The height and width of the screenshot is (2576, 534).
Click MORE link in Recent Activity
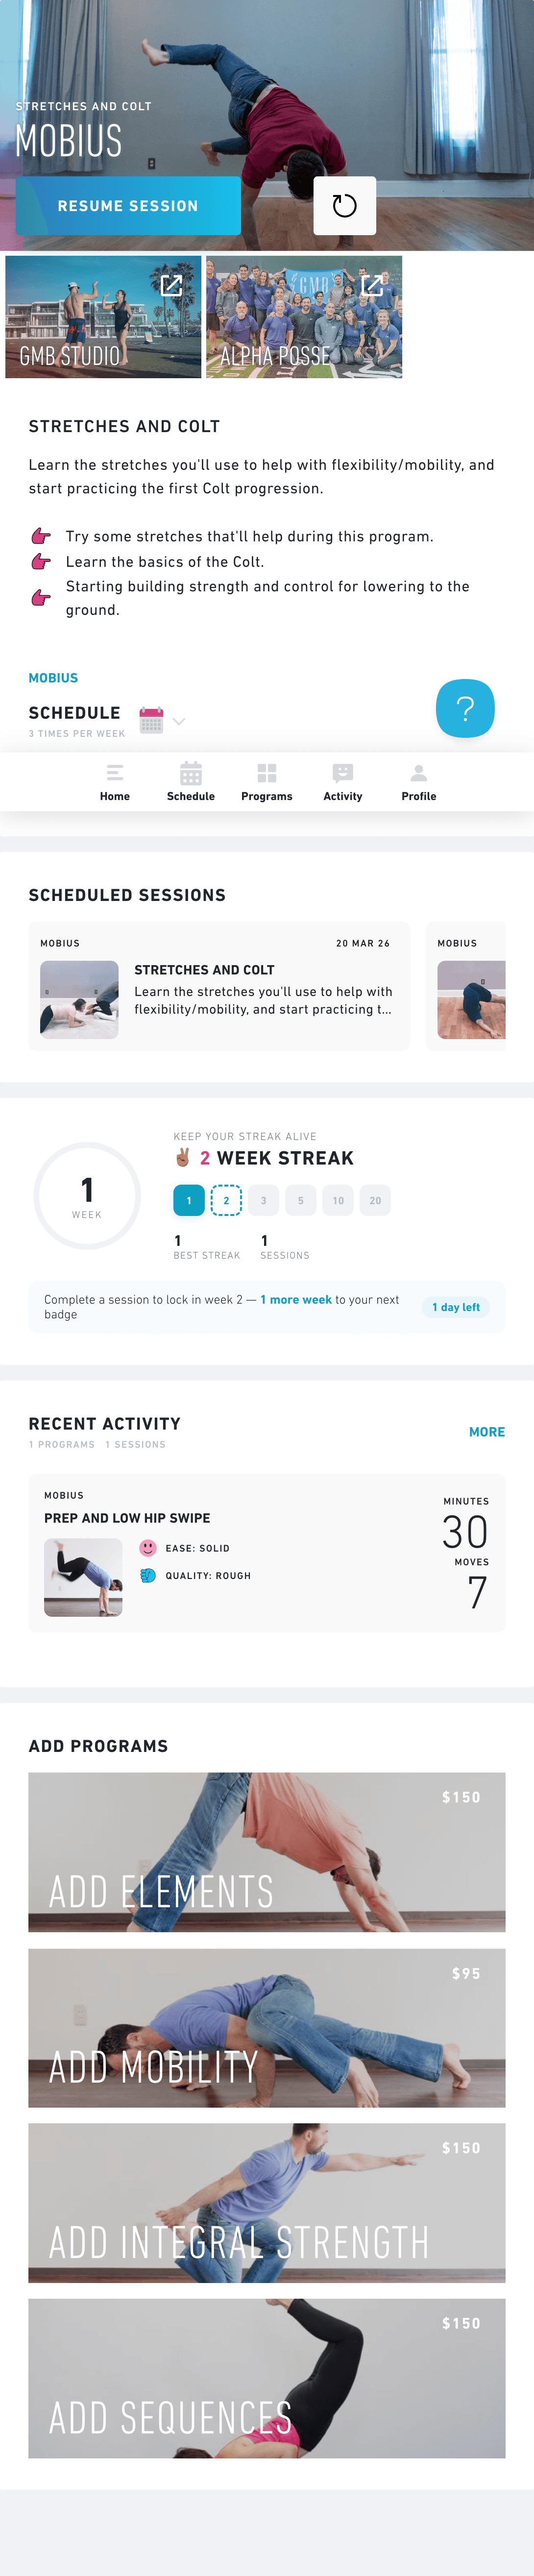(486, 1432)
